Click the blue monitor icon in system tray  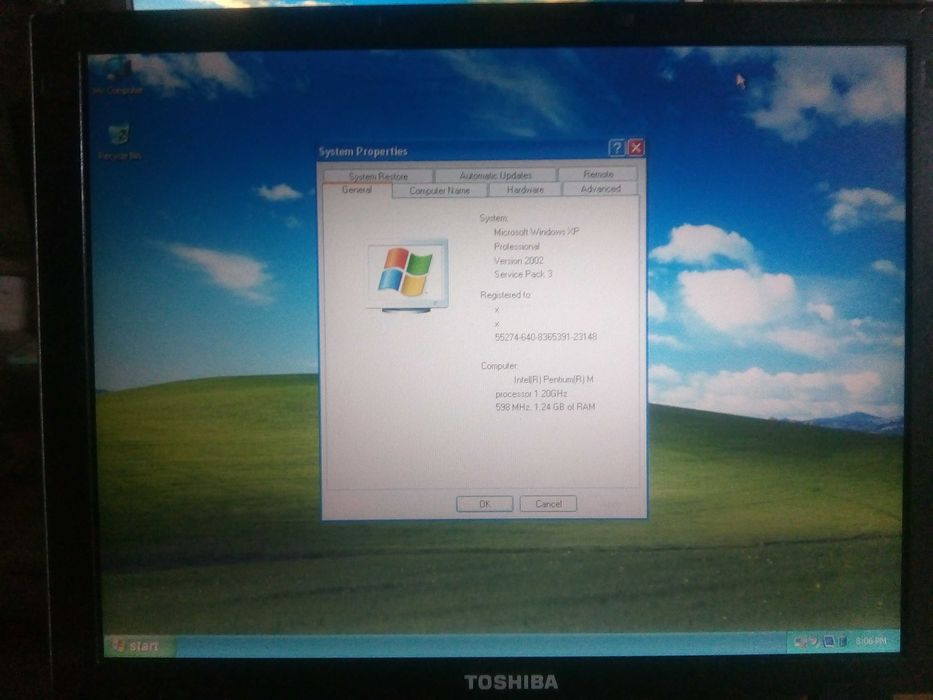tap(829, 642)
